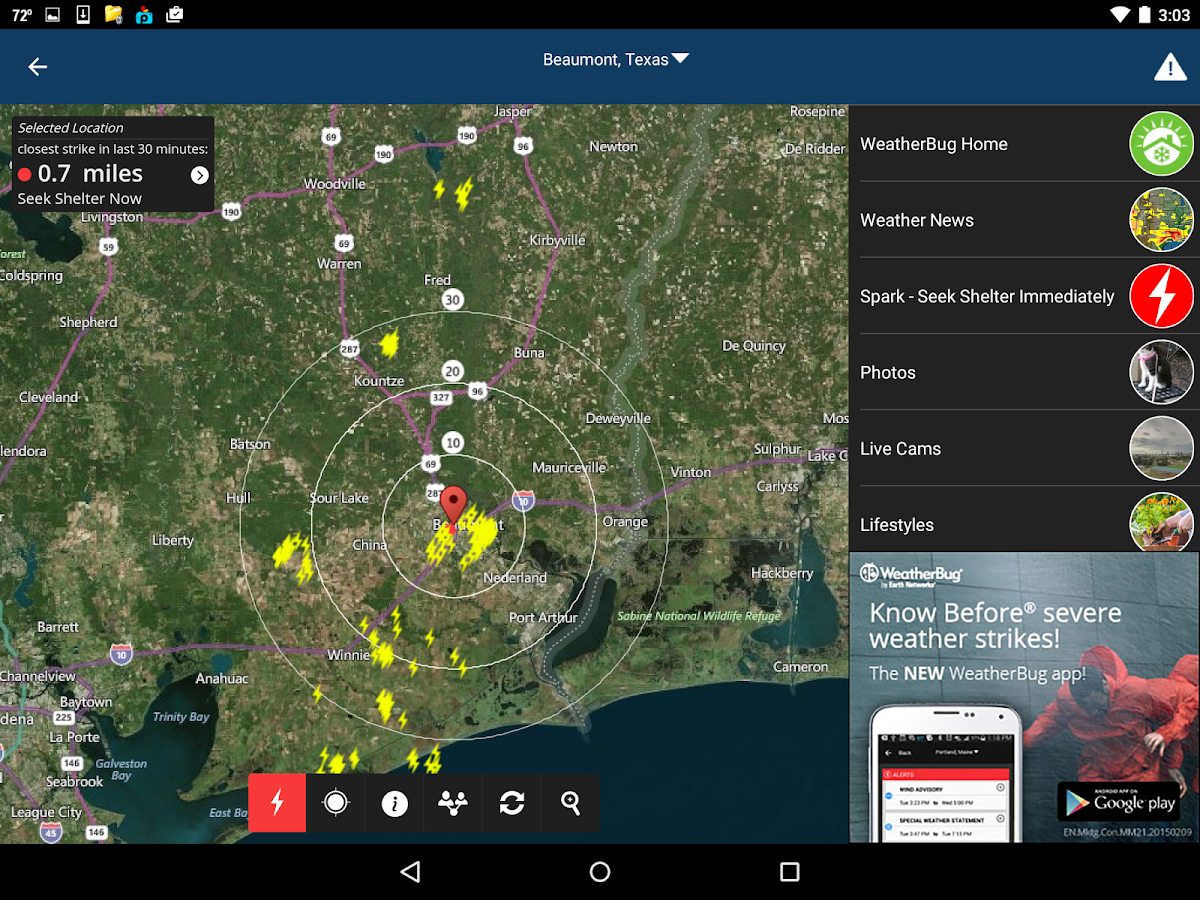The height and width of the screenshot is (900, 1200).
Task: Android home navigation button
Action: pyautogui.click(x=600, y=872)
